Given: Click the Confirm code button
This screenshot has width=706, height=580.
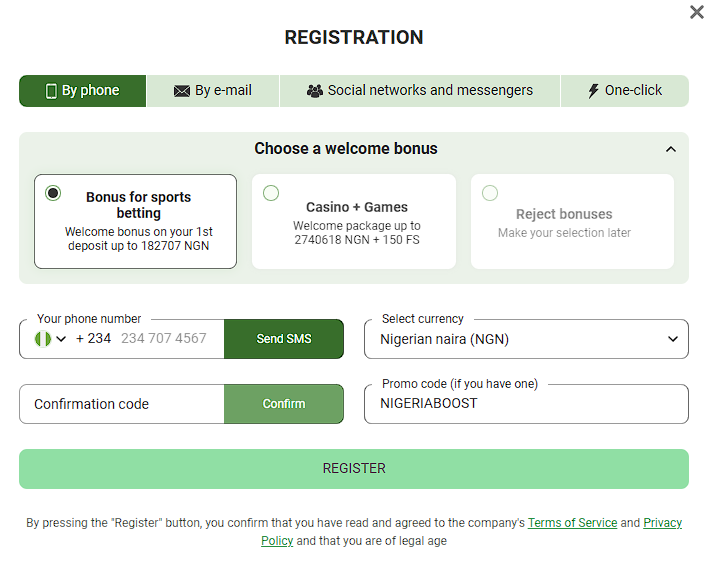Looking at the screenshot, I should [284, 404].
